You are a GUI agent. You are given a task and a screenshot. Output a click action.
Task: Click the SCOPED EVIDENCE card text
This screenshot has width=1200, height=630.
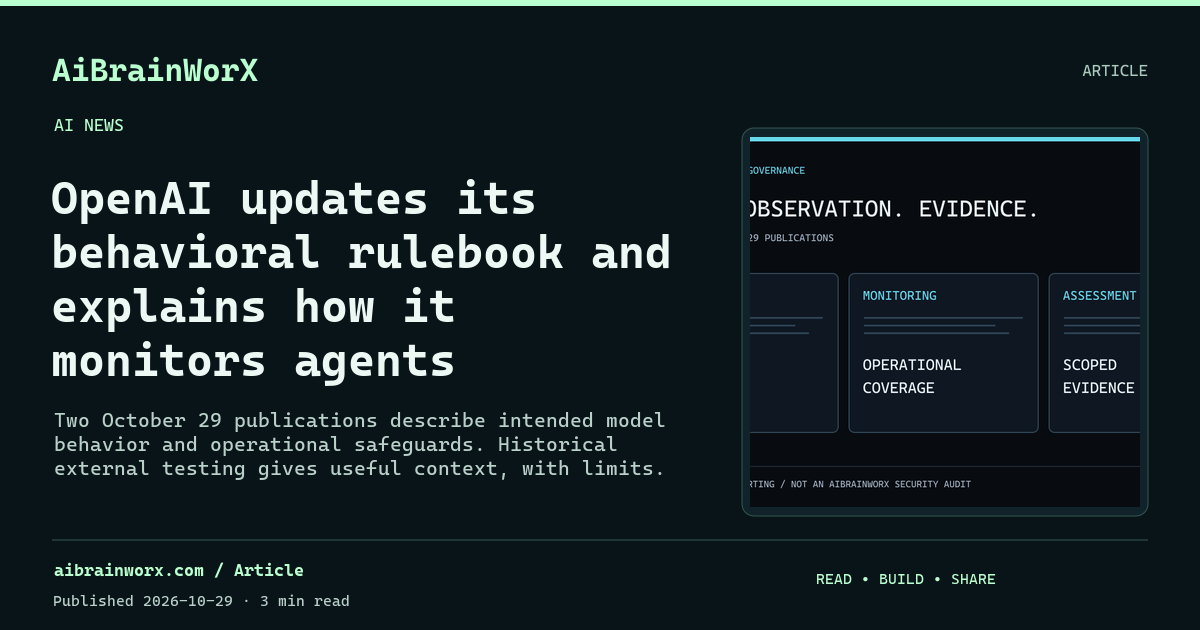tap(1098, 376)
